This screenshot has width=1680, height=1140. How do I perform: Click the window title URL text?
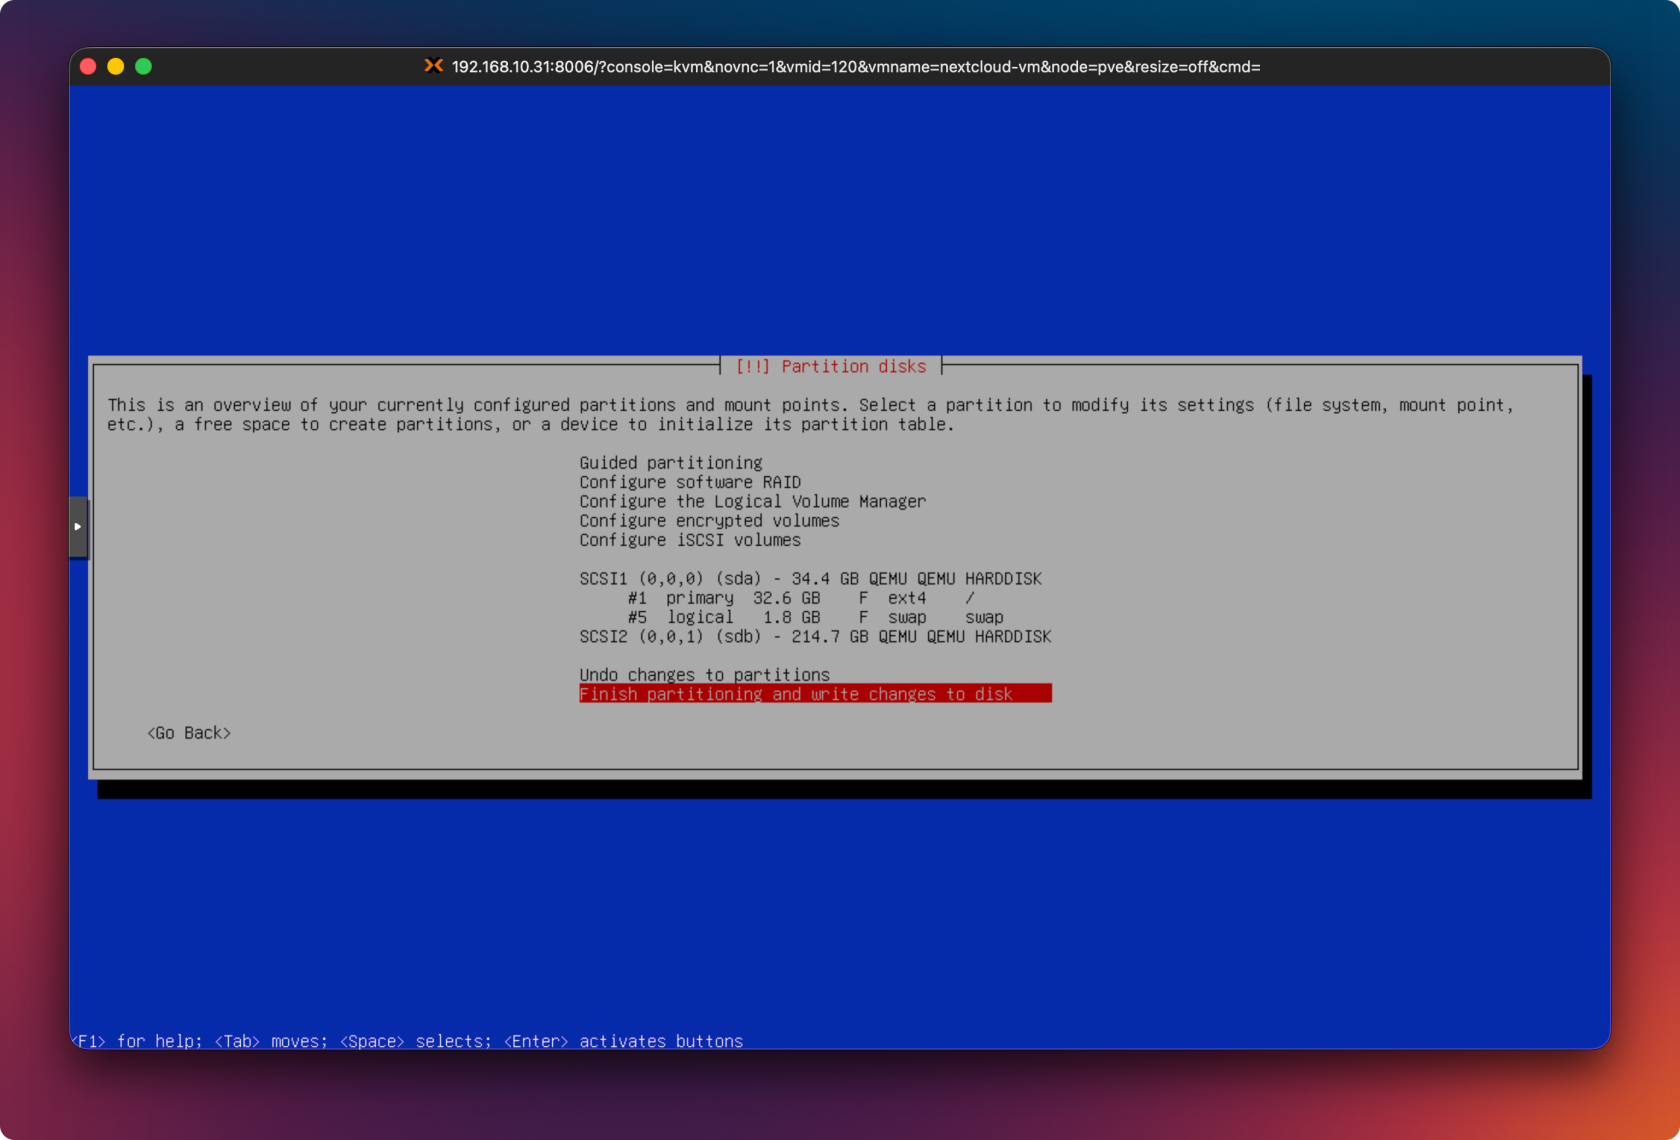click(x=855, y=67)
